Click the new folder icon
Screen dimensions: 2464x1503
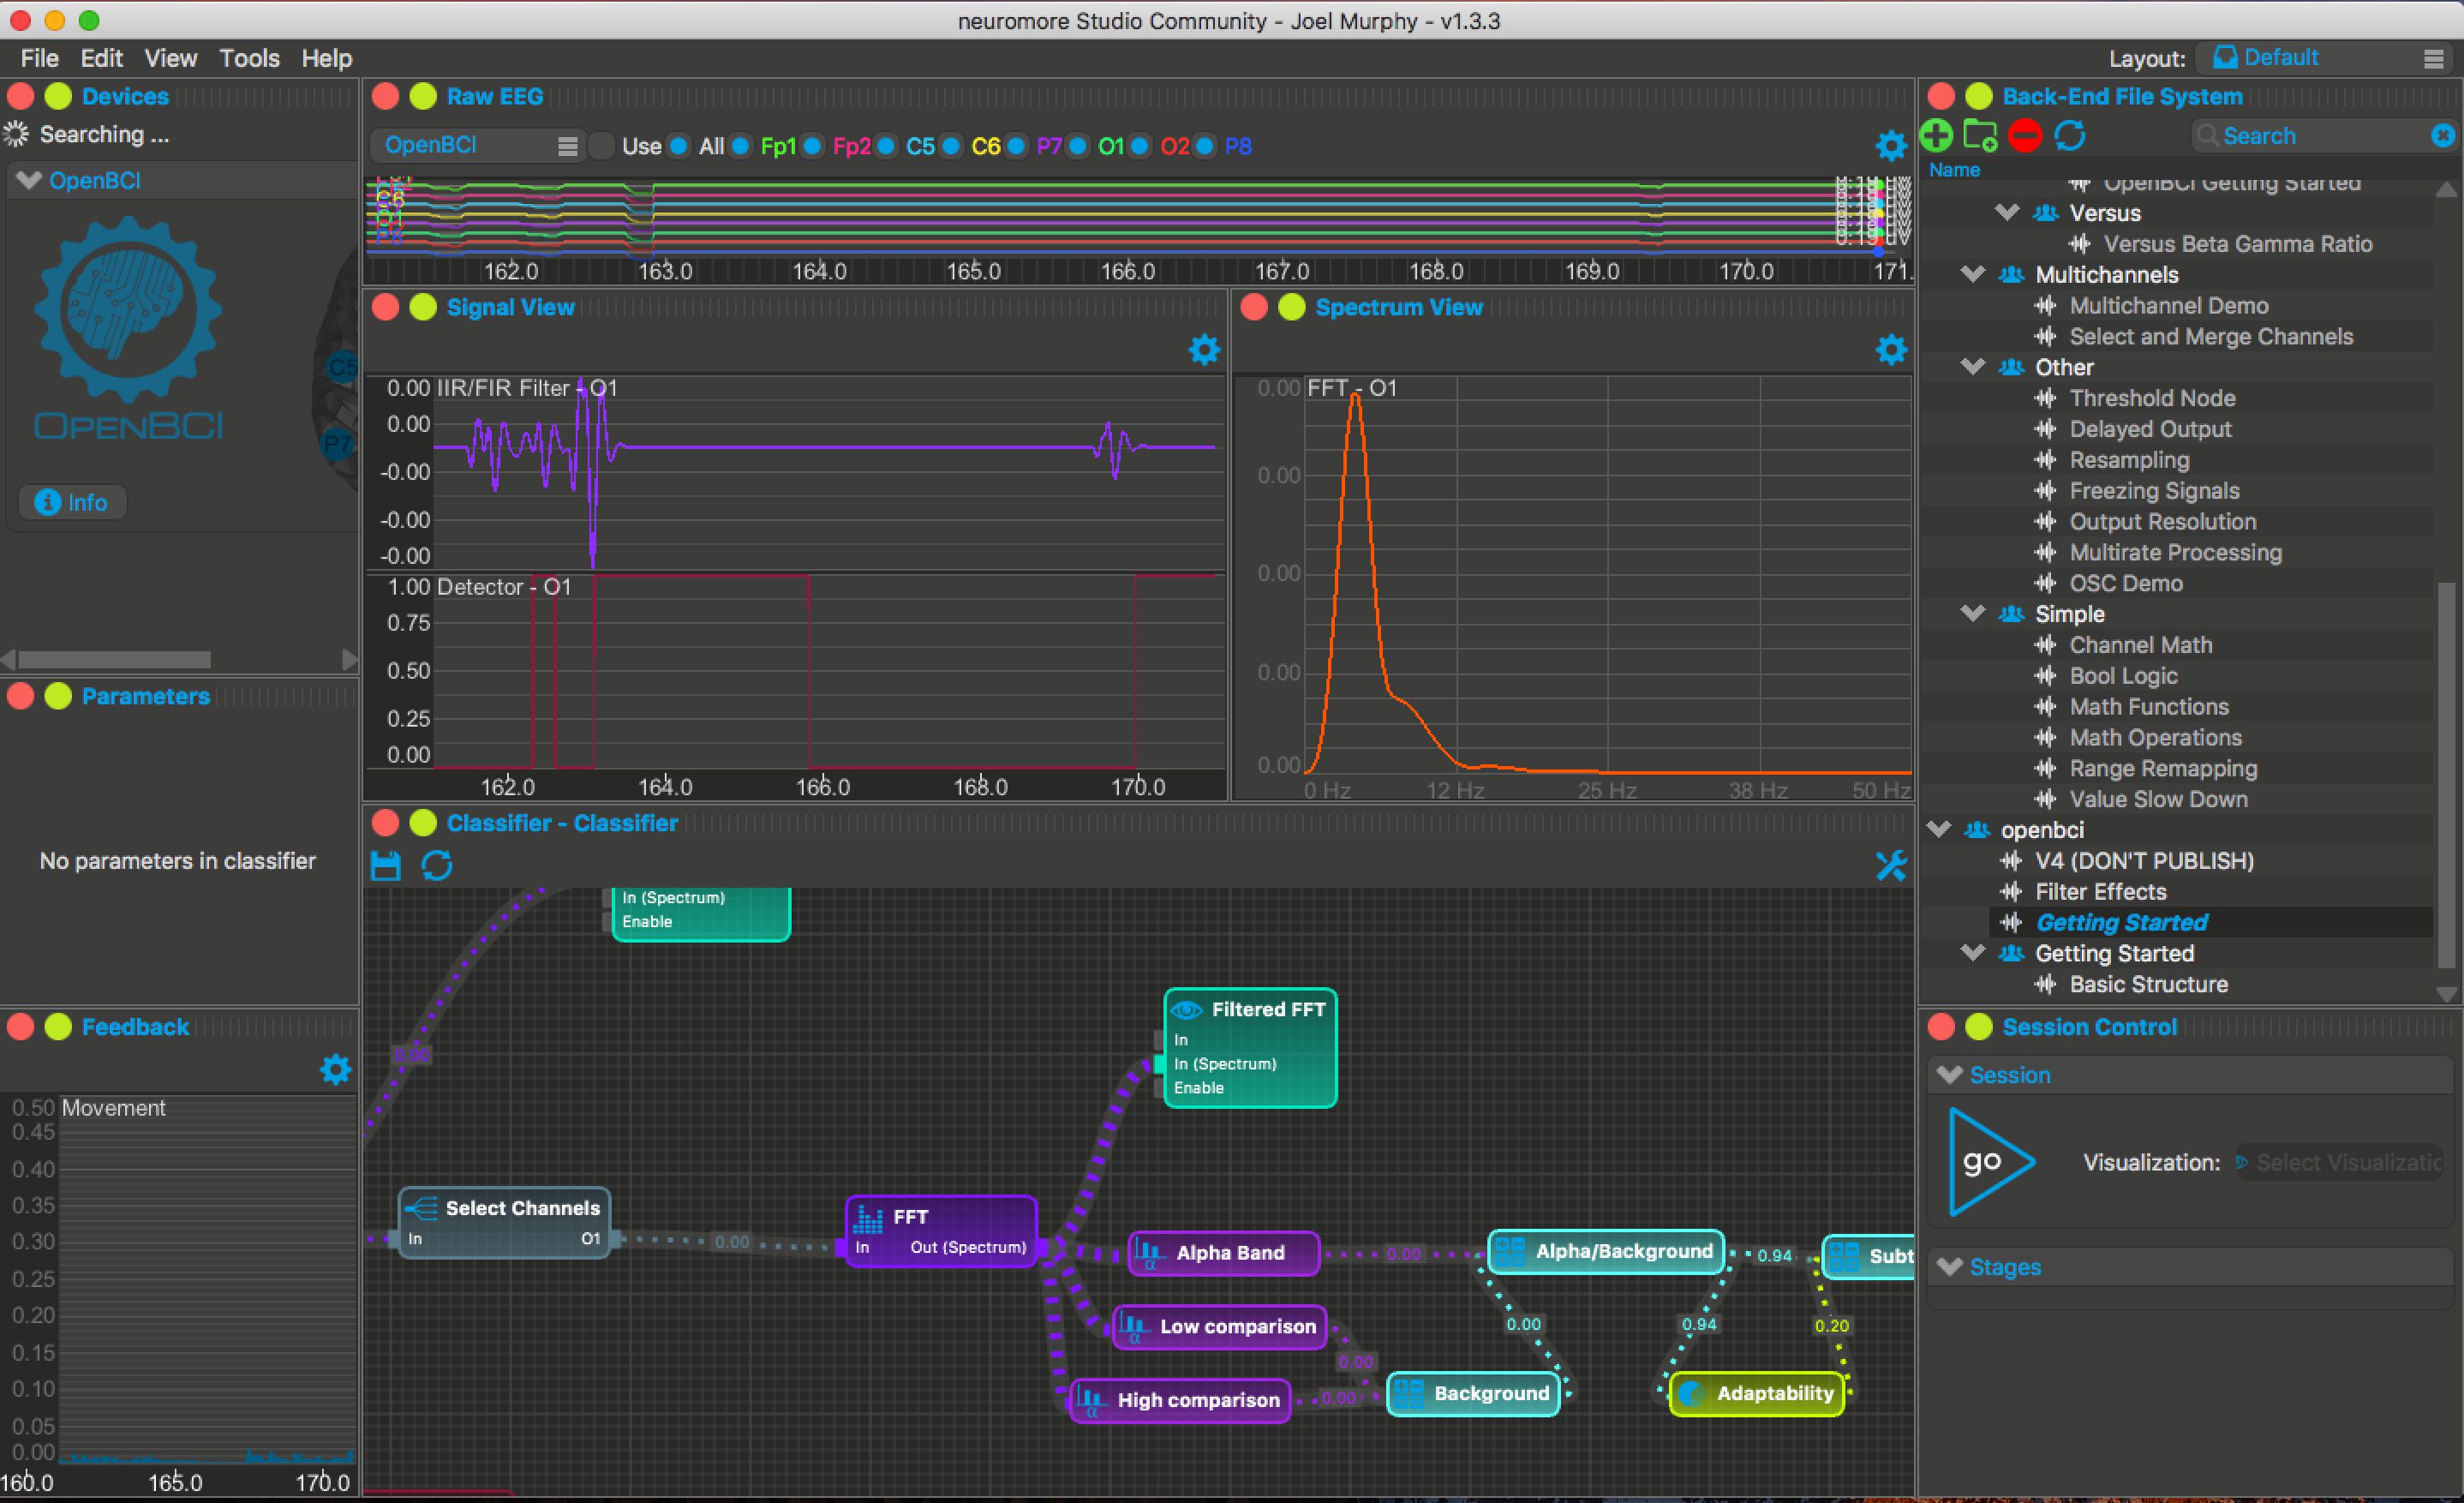1979,136
